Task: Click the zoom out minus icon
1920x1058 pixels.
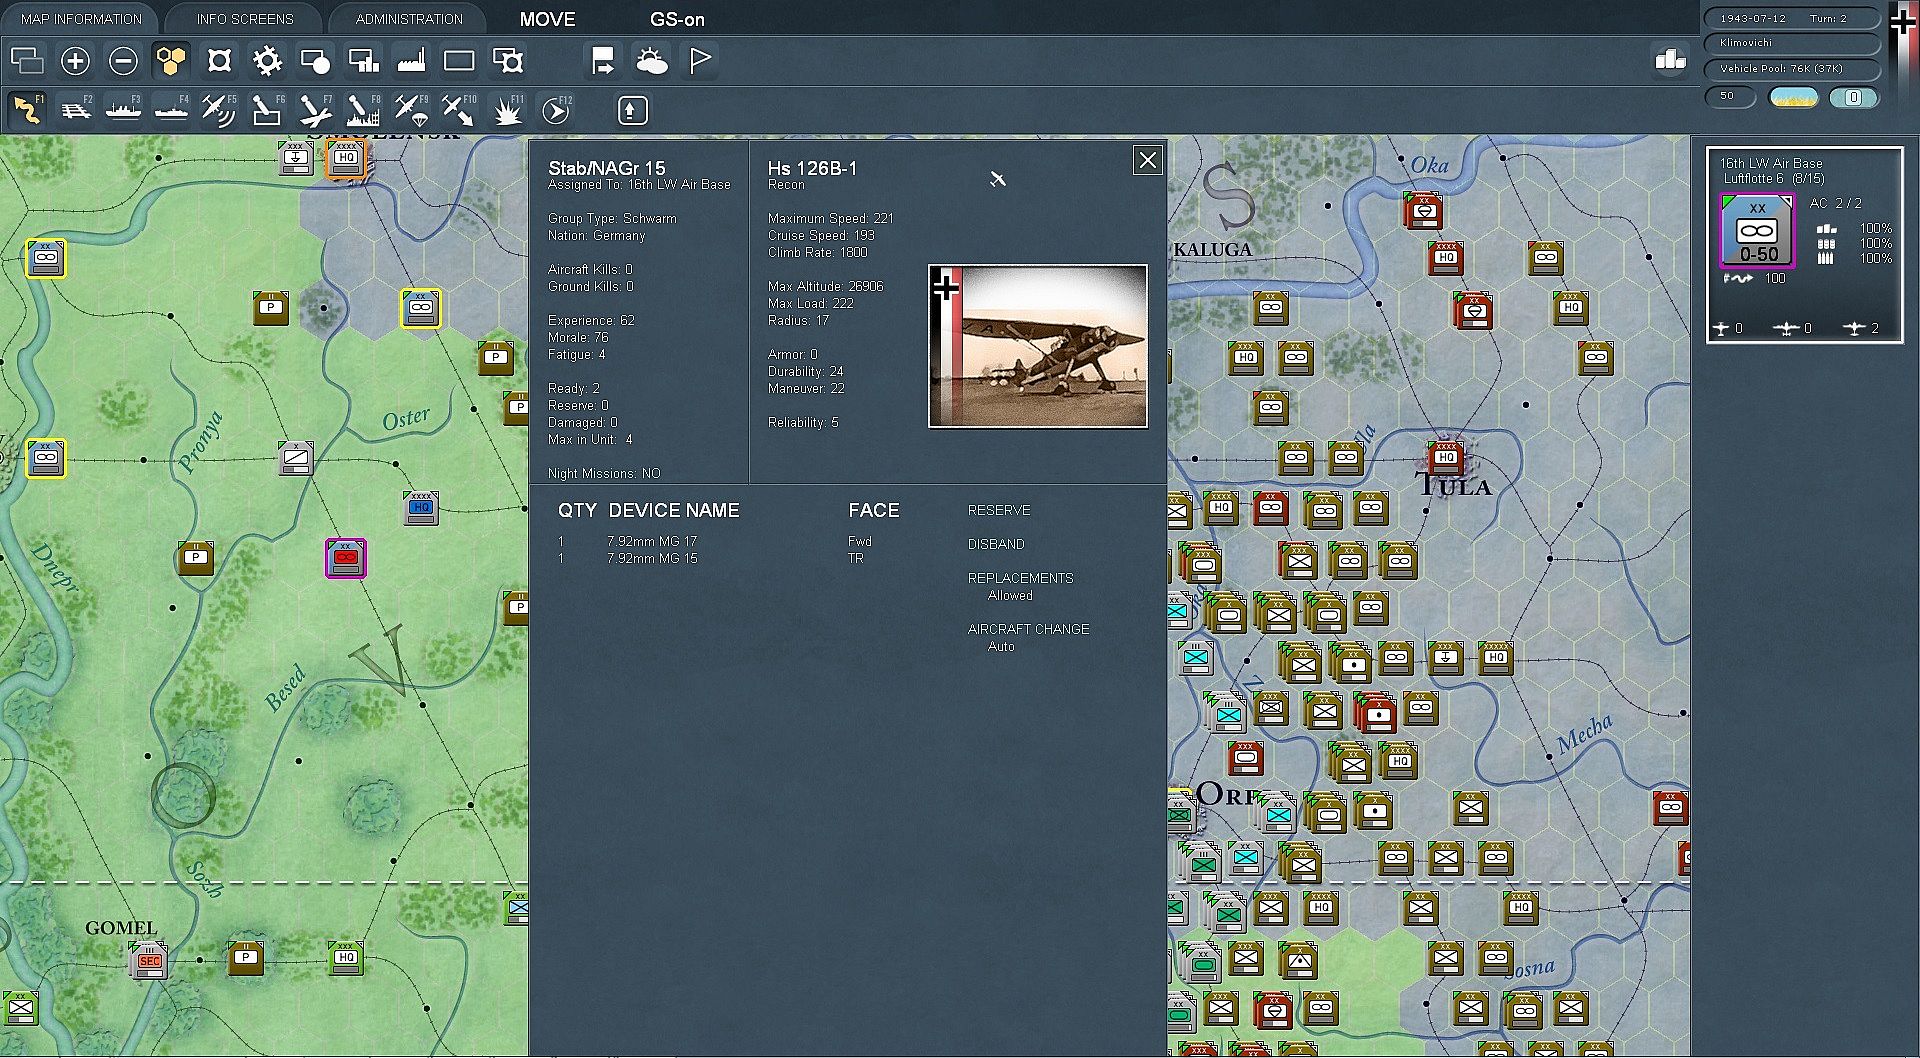Action: [123, 61]
